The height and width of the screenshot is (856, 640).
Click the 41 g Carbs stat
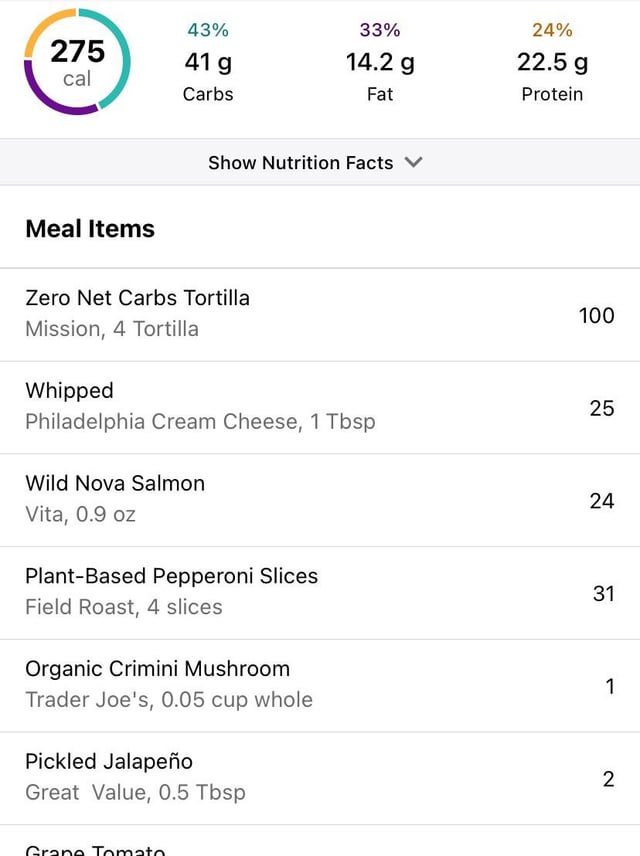[208, 64]
